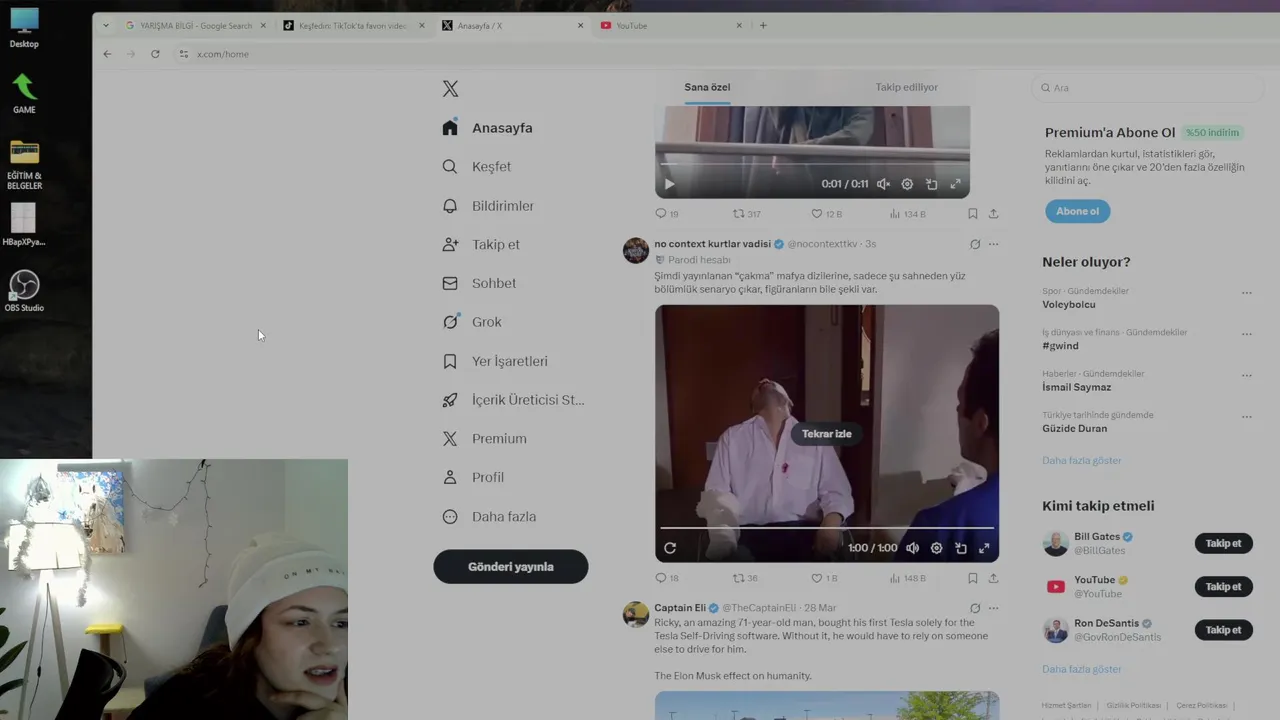Expand Daha fazla menu in the sidebar

coord(489,517)
